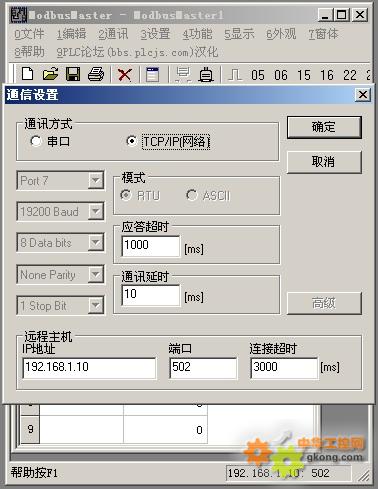This screenshot has width=378, height=489.
Task: Select the ASCII mode radio button
Action: (x=192, y=195)
